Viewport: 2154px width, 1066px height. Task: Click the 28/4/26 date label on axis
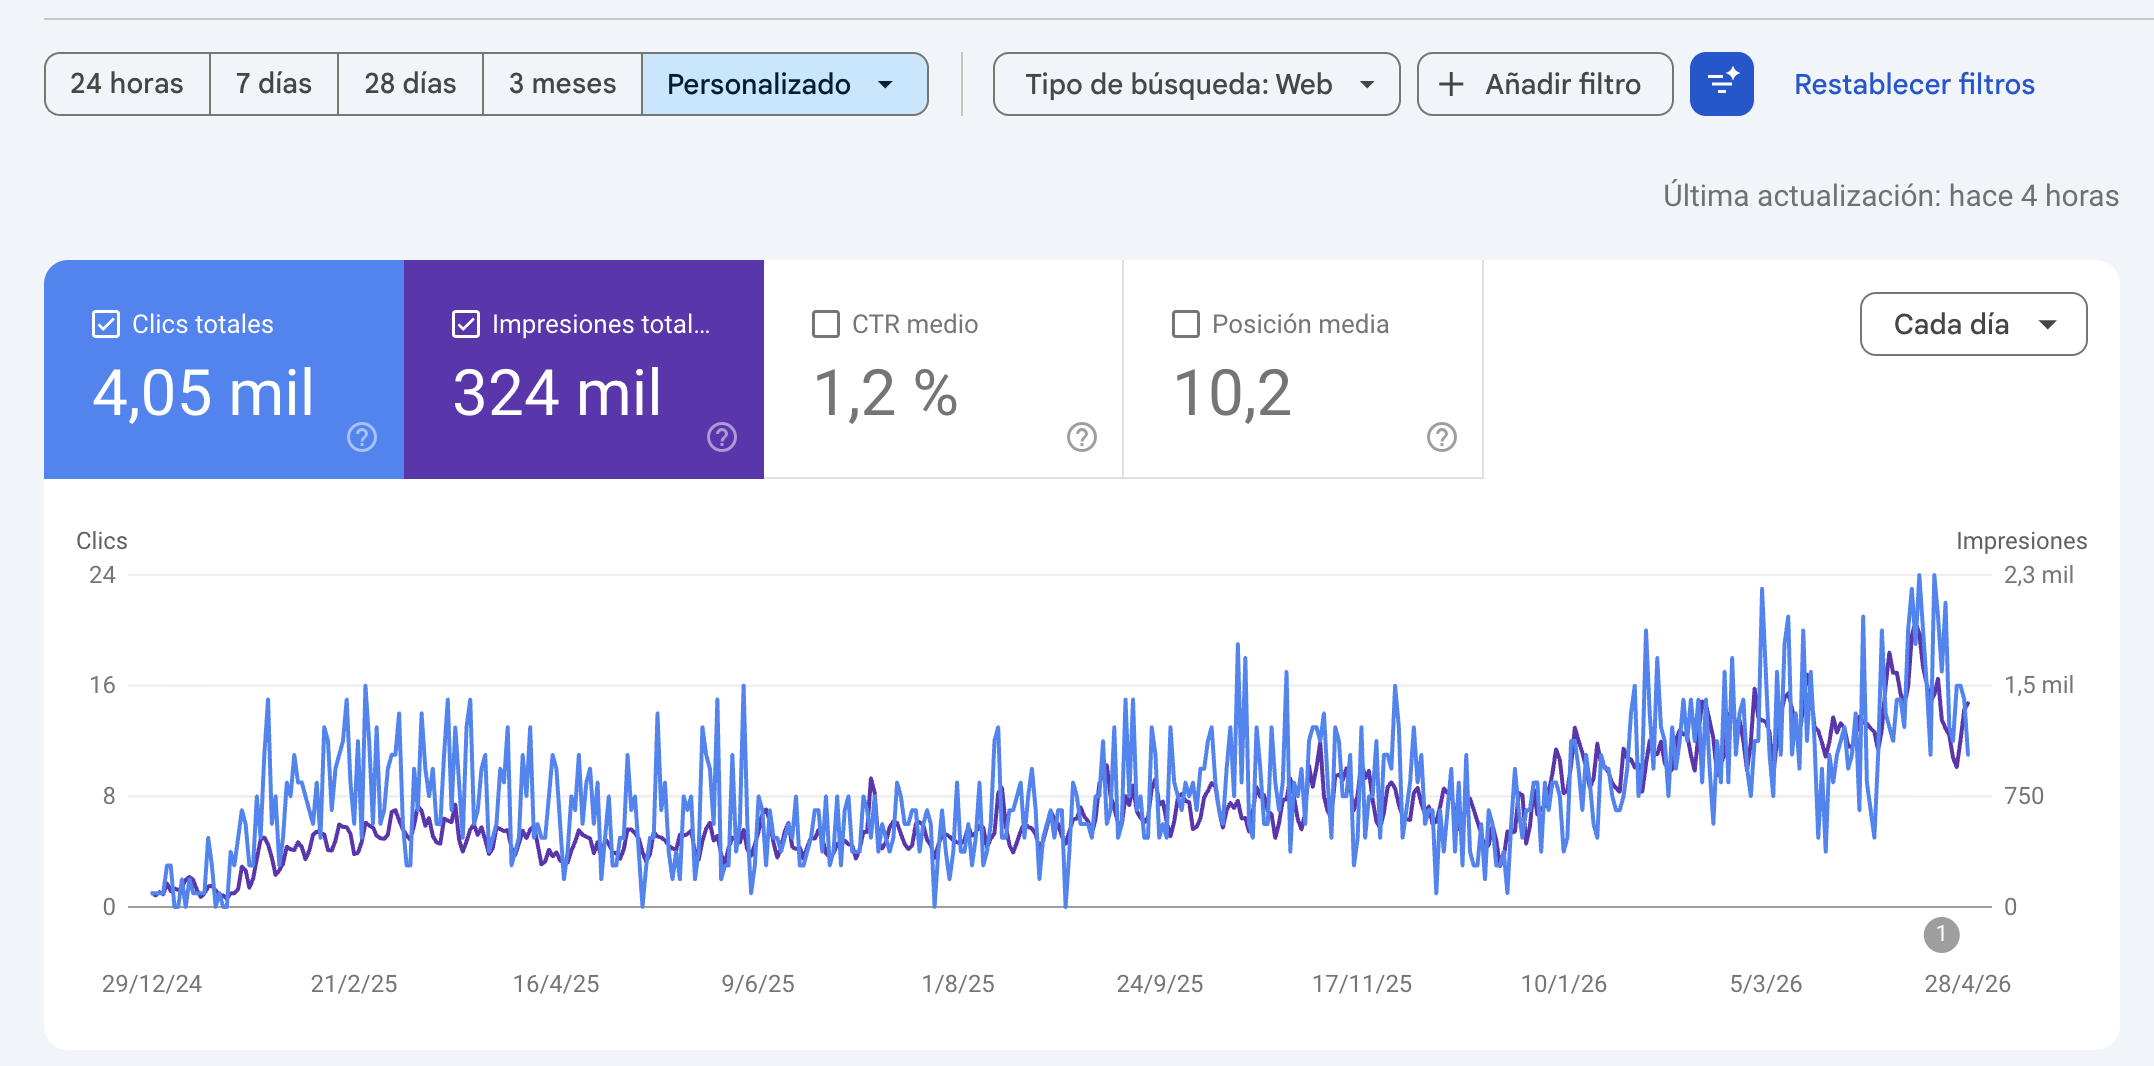1968,984
